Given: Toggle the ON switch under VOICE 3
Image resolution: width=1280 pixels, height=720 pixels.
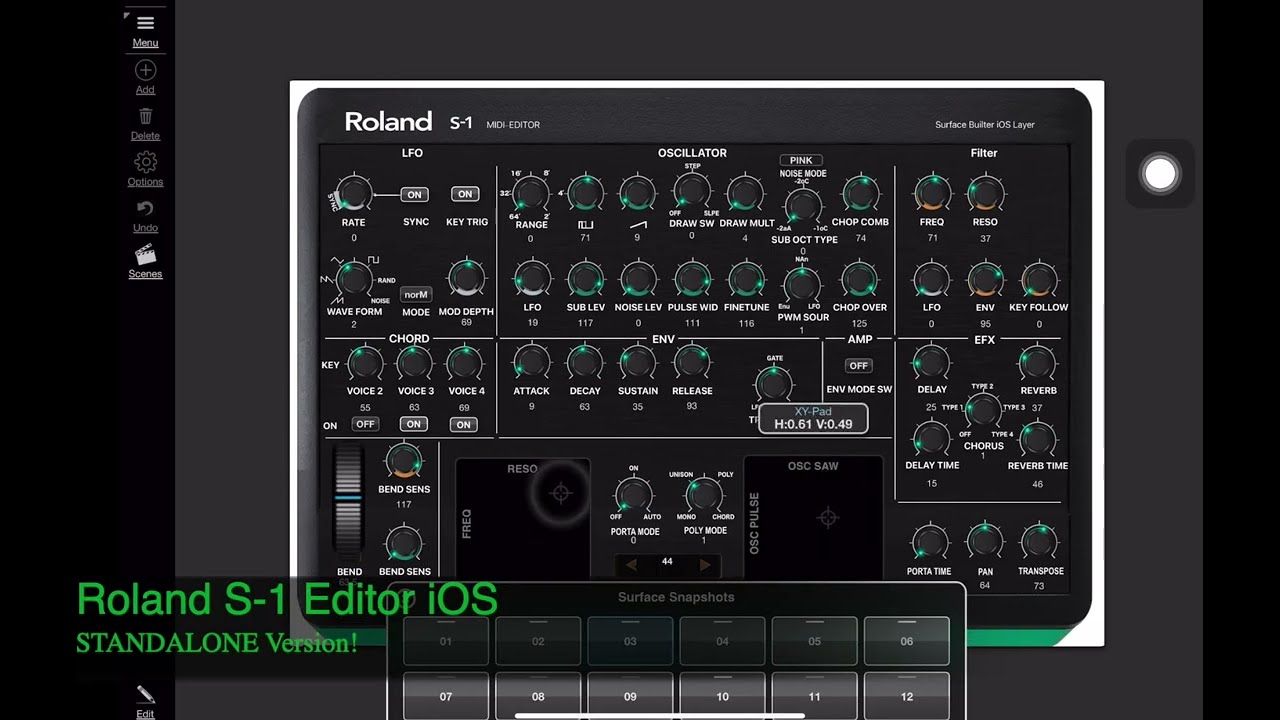Looking at the screenshot, I should (413, 424).
